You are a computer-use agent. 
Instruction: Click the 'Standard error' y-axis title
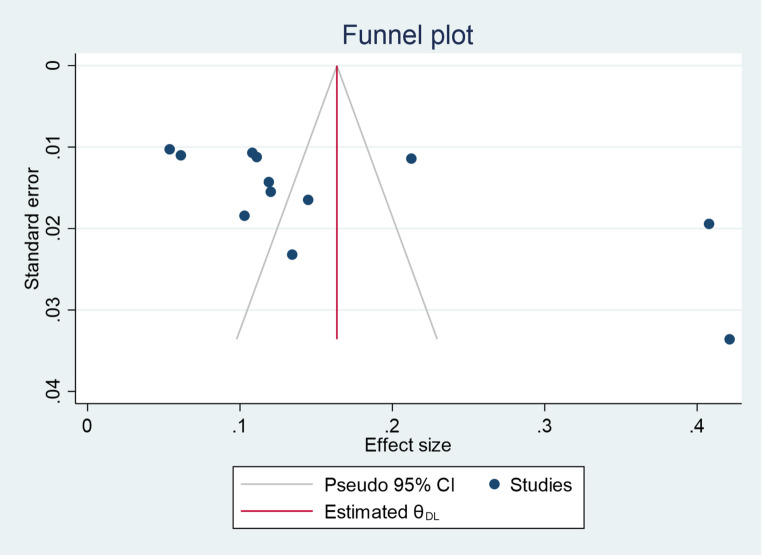pyautogui.click(x=32, y=230)
